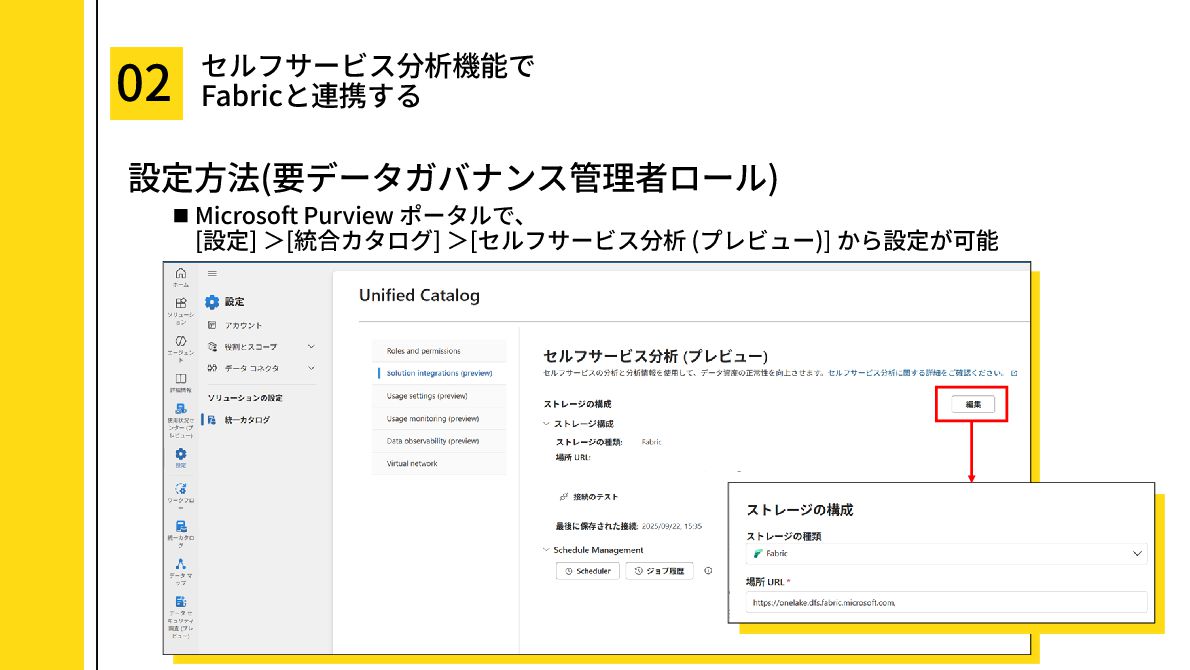Expand the データ コネクタ chevron
Viewport: 1190px width, 670px height.
(x=311, y=368)
